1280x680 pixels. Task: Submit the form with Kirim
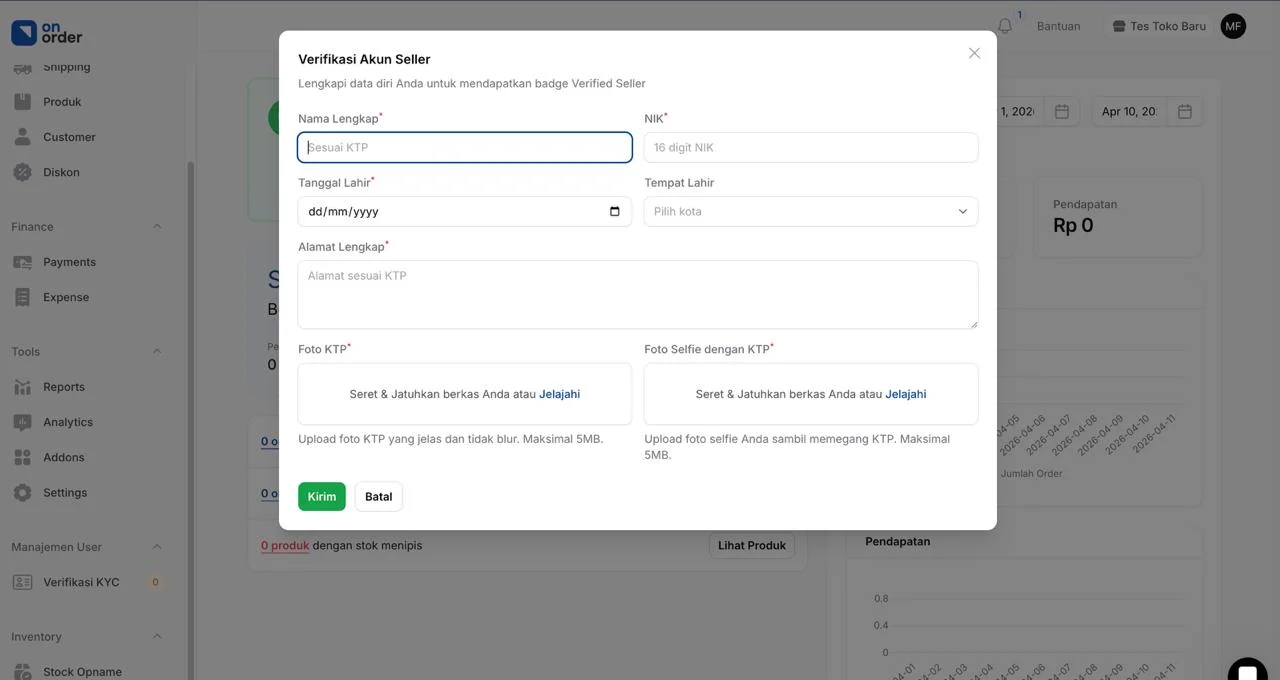[x=322, y=497]
